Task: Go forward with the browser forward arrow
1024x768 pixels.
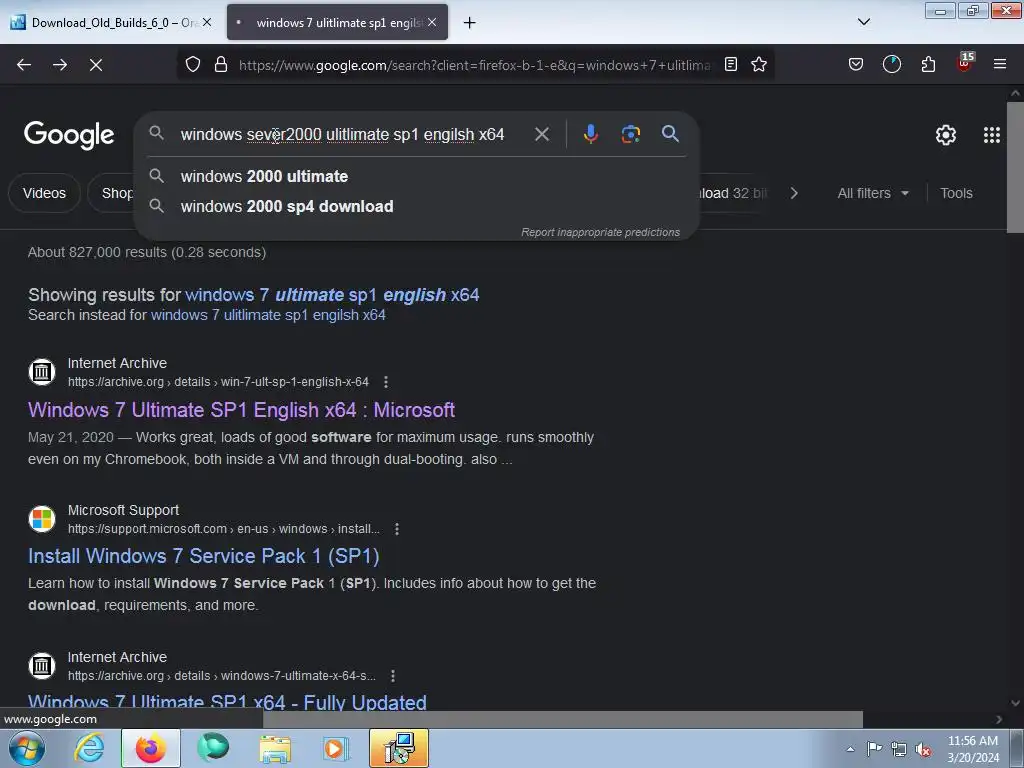Action: pos(60,65)
